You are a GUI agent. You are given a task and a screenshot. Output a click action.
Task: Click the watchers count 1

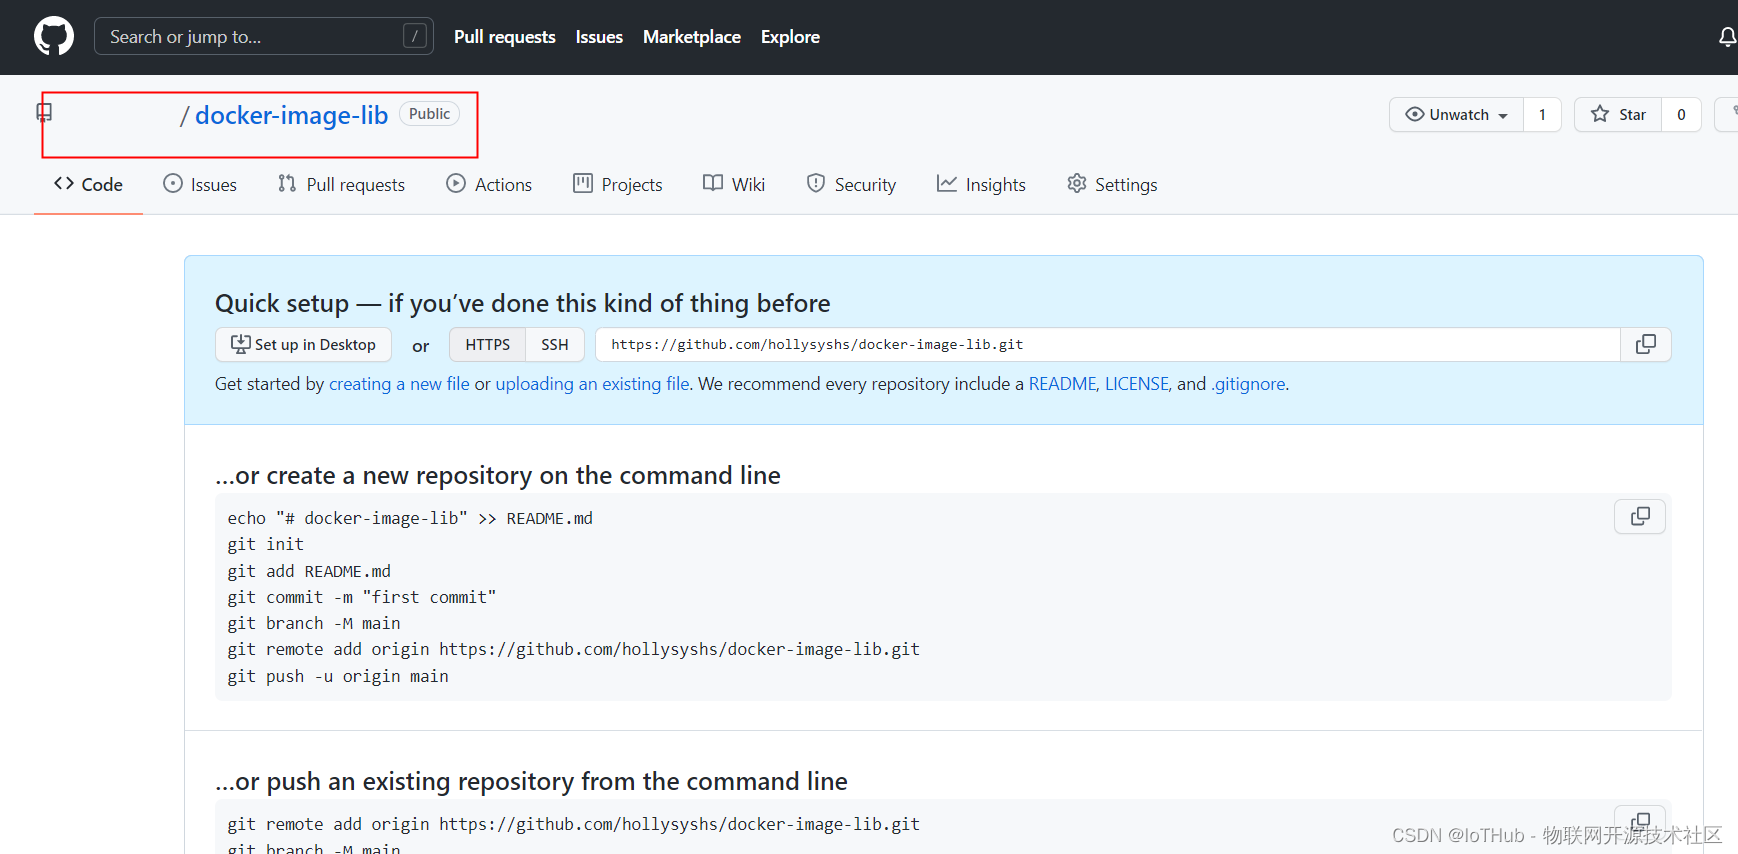(1542, 114)
